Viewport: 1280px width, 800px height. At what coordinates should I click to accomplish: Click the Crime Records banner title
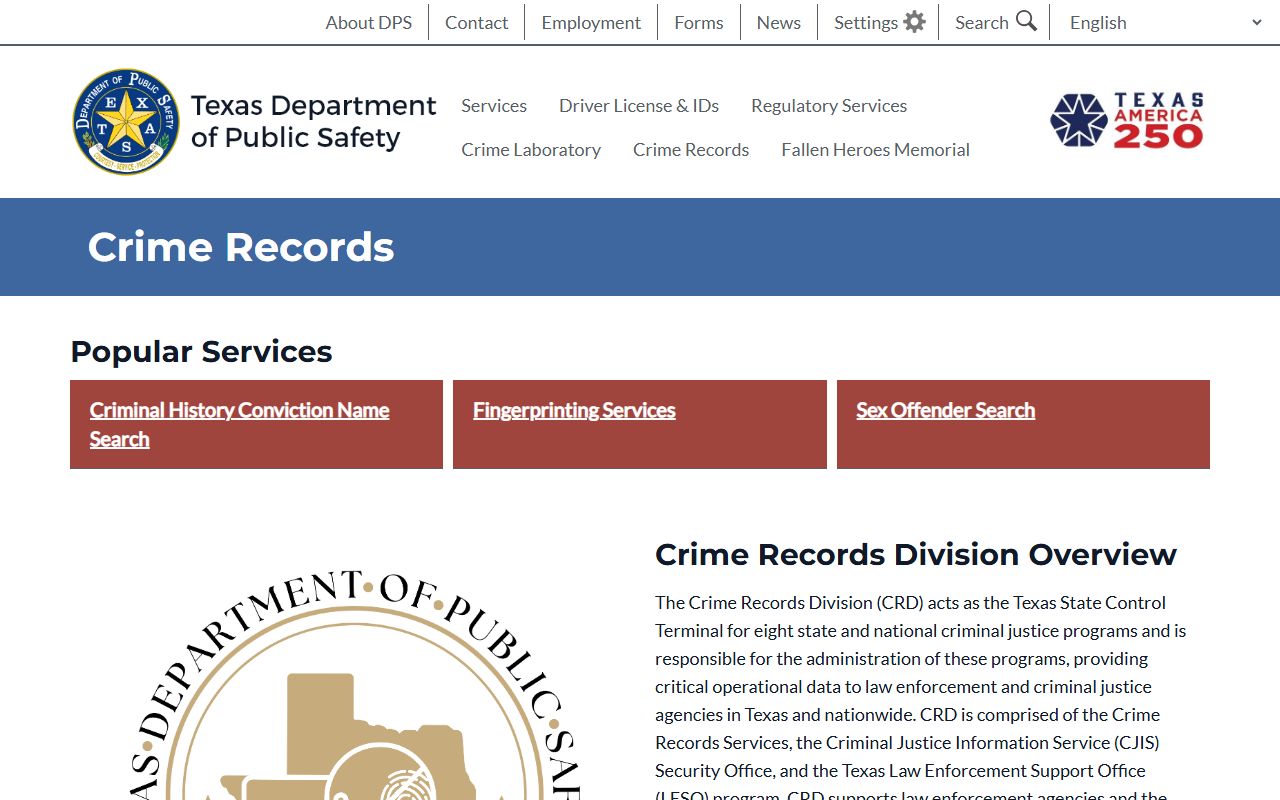pos(241,247)
